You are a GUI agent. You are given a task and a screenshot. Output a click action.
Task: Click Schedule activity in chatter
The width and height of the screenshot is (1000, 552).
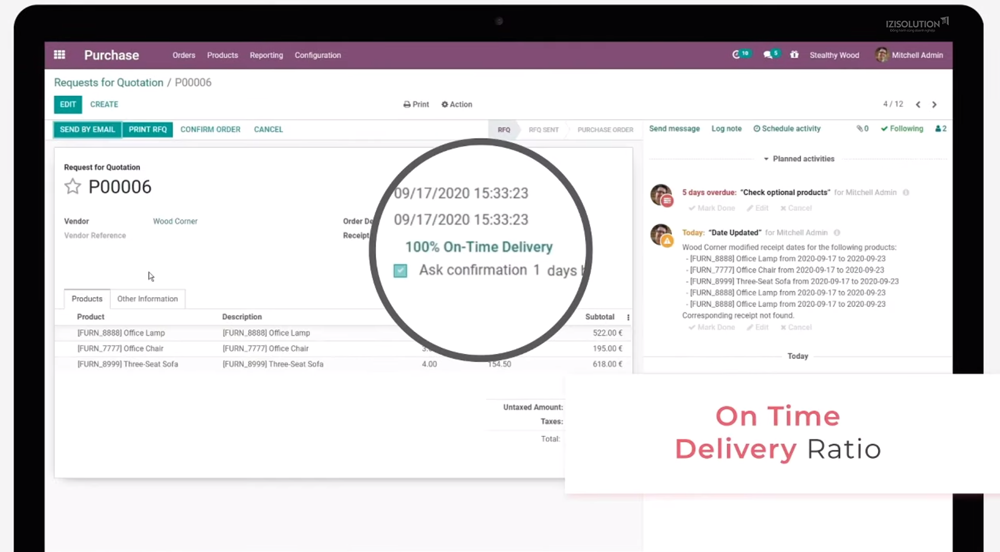point(787,129)
